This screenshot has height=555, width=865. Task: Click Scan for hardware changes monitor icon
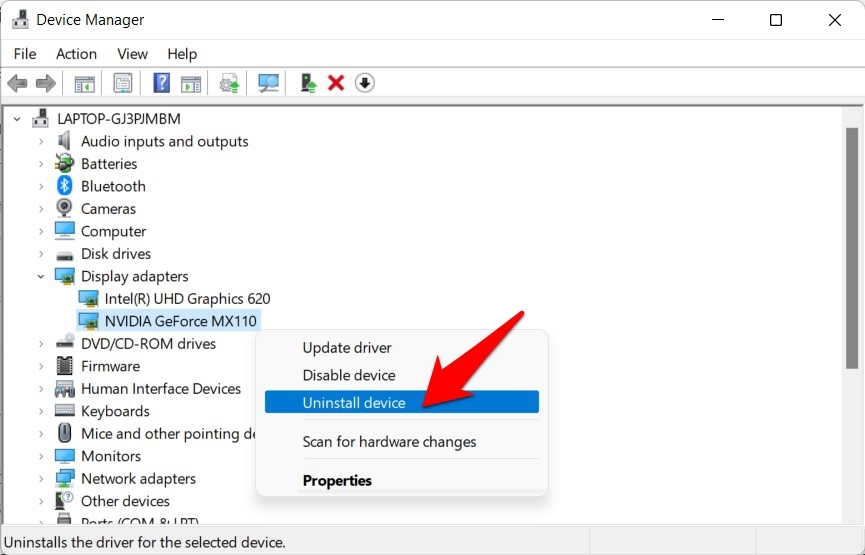(x=268, y=83)
